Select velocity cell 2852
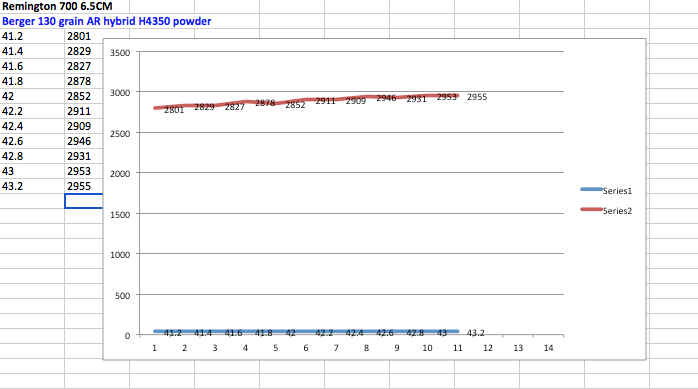The height and width of the screenshot is (389, 698). [x=84, y=96]
